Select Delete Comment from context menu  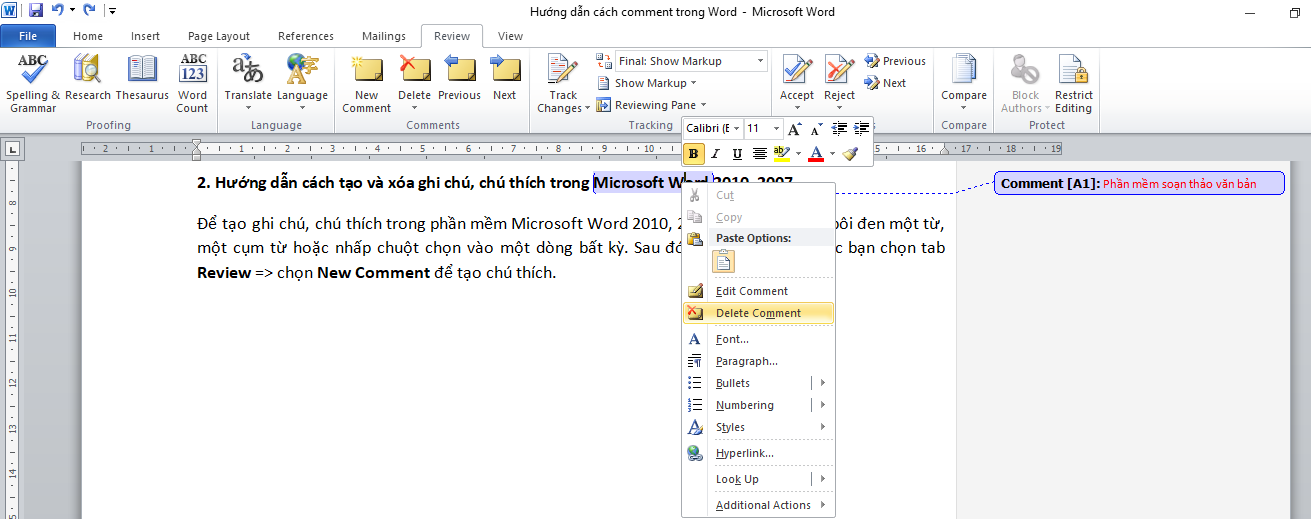[x=758, y=313]
